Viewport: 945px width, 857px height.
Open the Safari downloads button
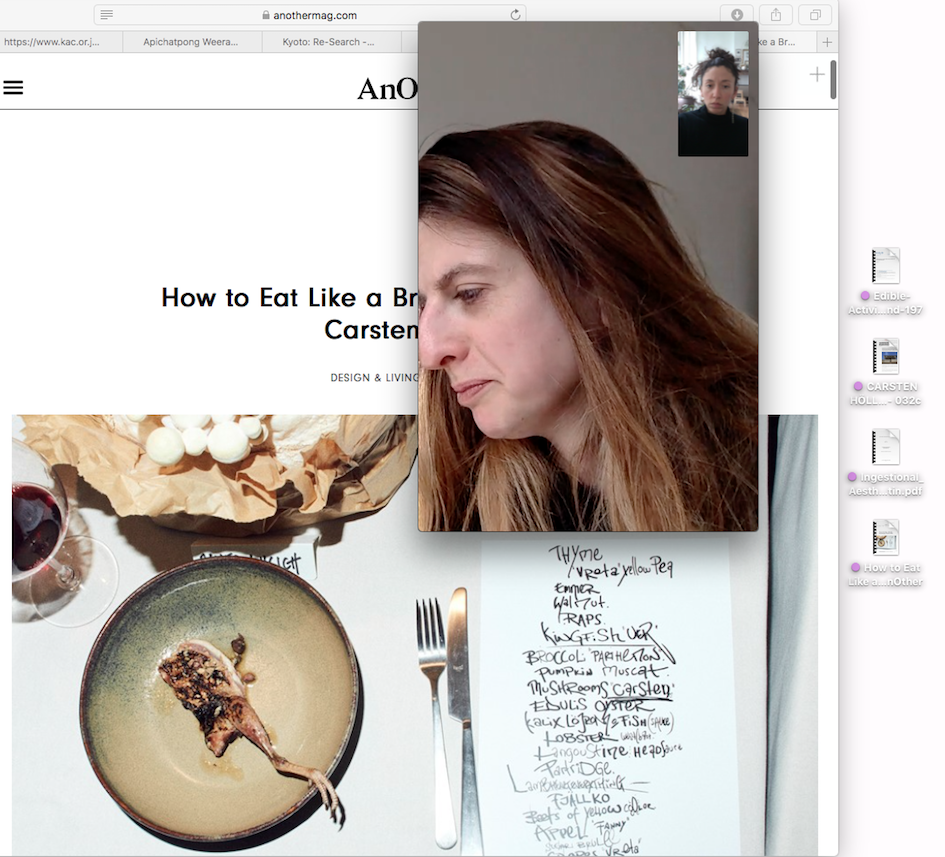[736, 14]
